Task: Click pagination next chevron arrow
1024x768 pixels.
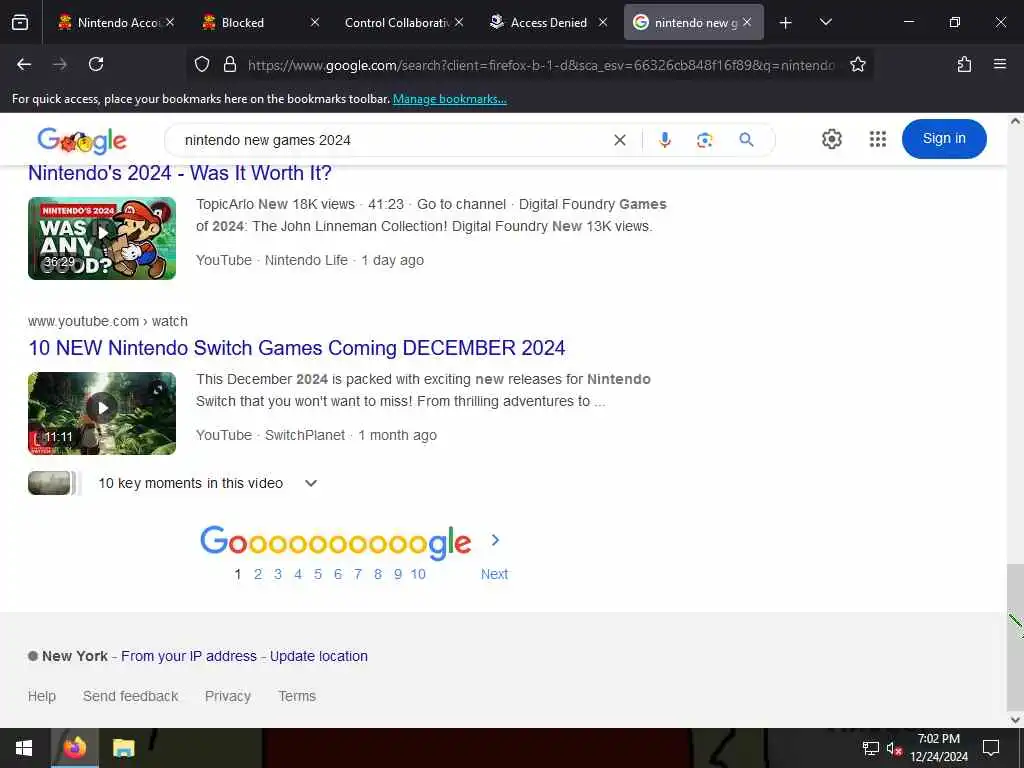Action: [x=495, y=540]
